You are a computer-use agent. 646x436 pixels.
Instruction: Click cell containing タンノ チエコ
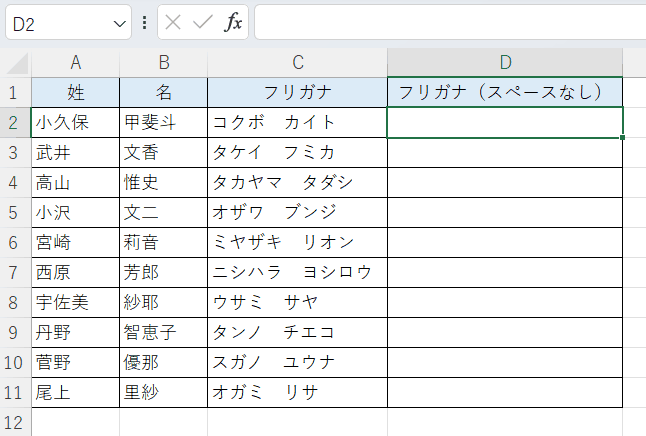297,333
